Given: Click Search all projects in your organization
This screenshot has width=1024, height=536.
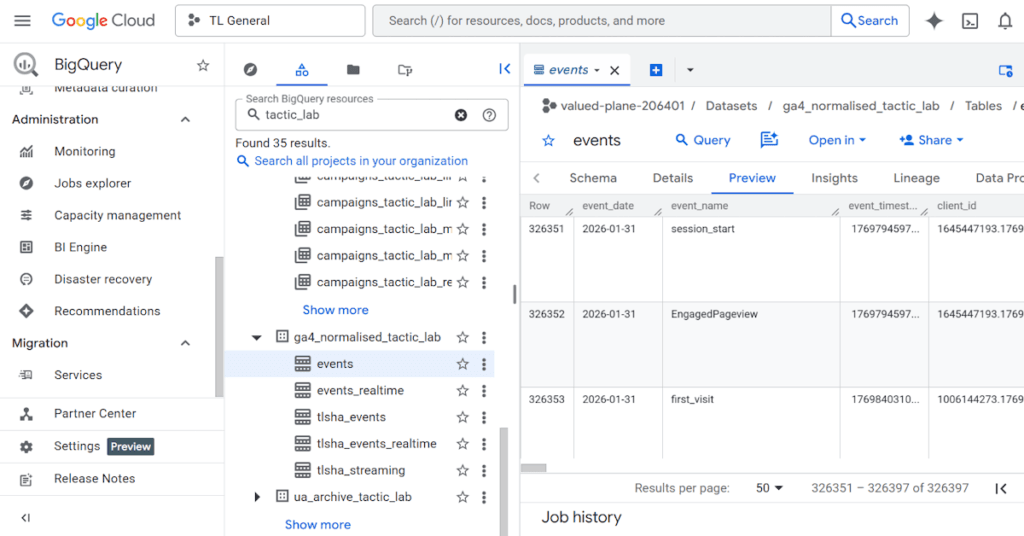Looking at the screenshot, I should [360, 161].
